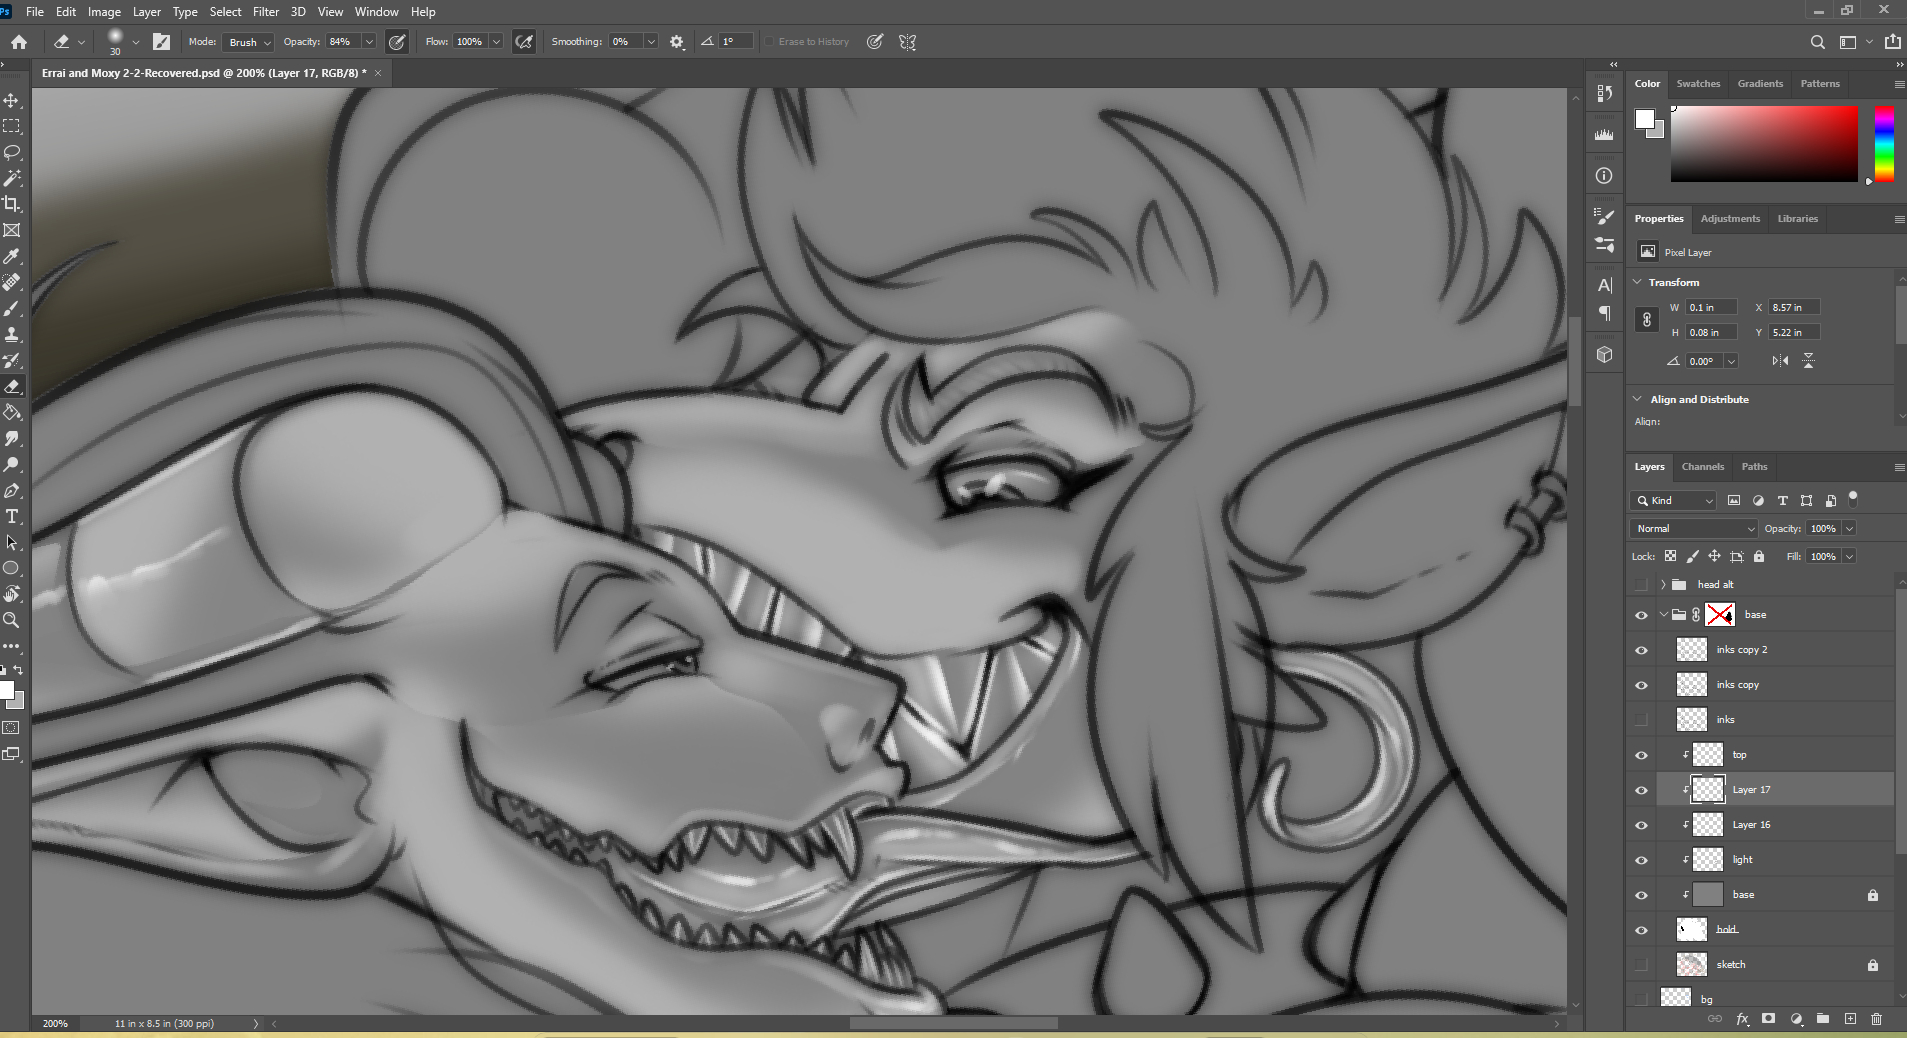Select the Lasso tool
This screenshot has width=1907, height=1038.
pos(12,152)
